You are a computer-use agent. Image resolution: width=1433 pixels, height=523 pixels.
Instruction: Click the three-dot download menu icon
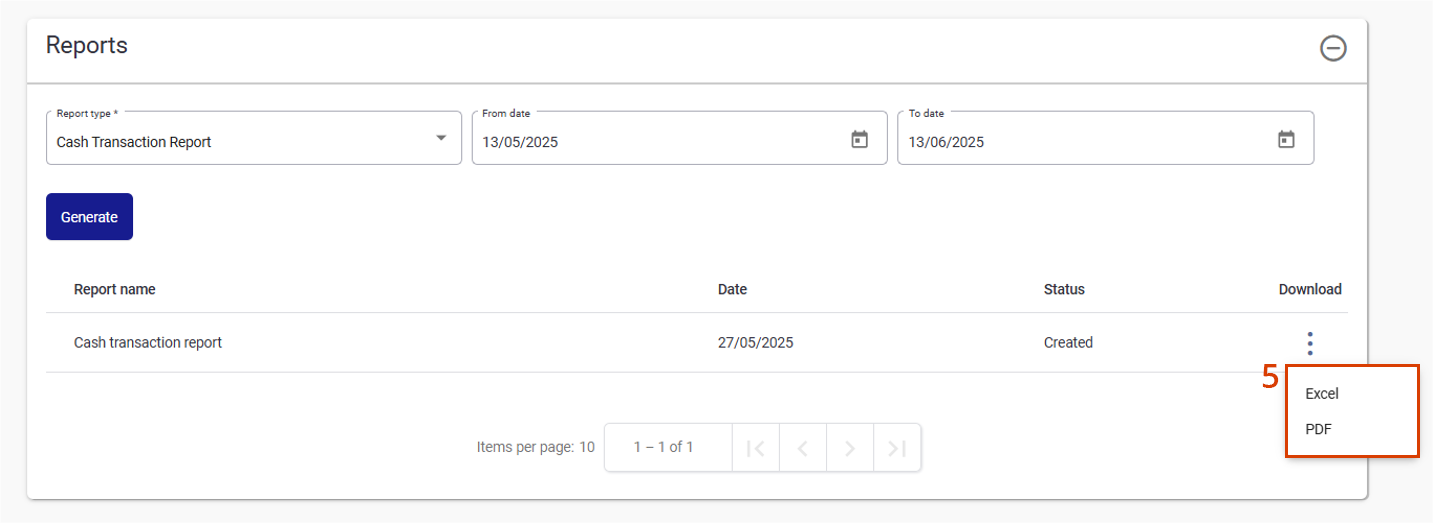click(1309, 343)
